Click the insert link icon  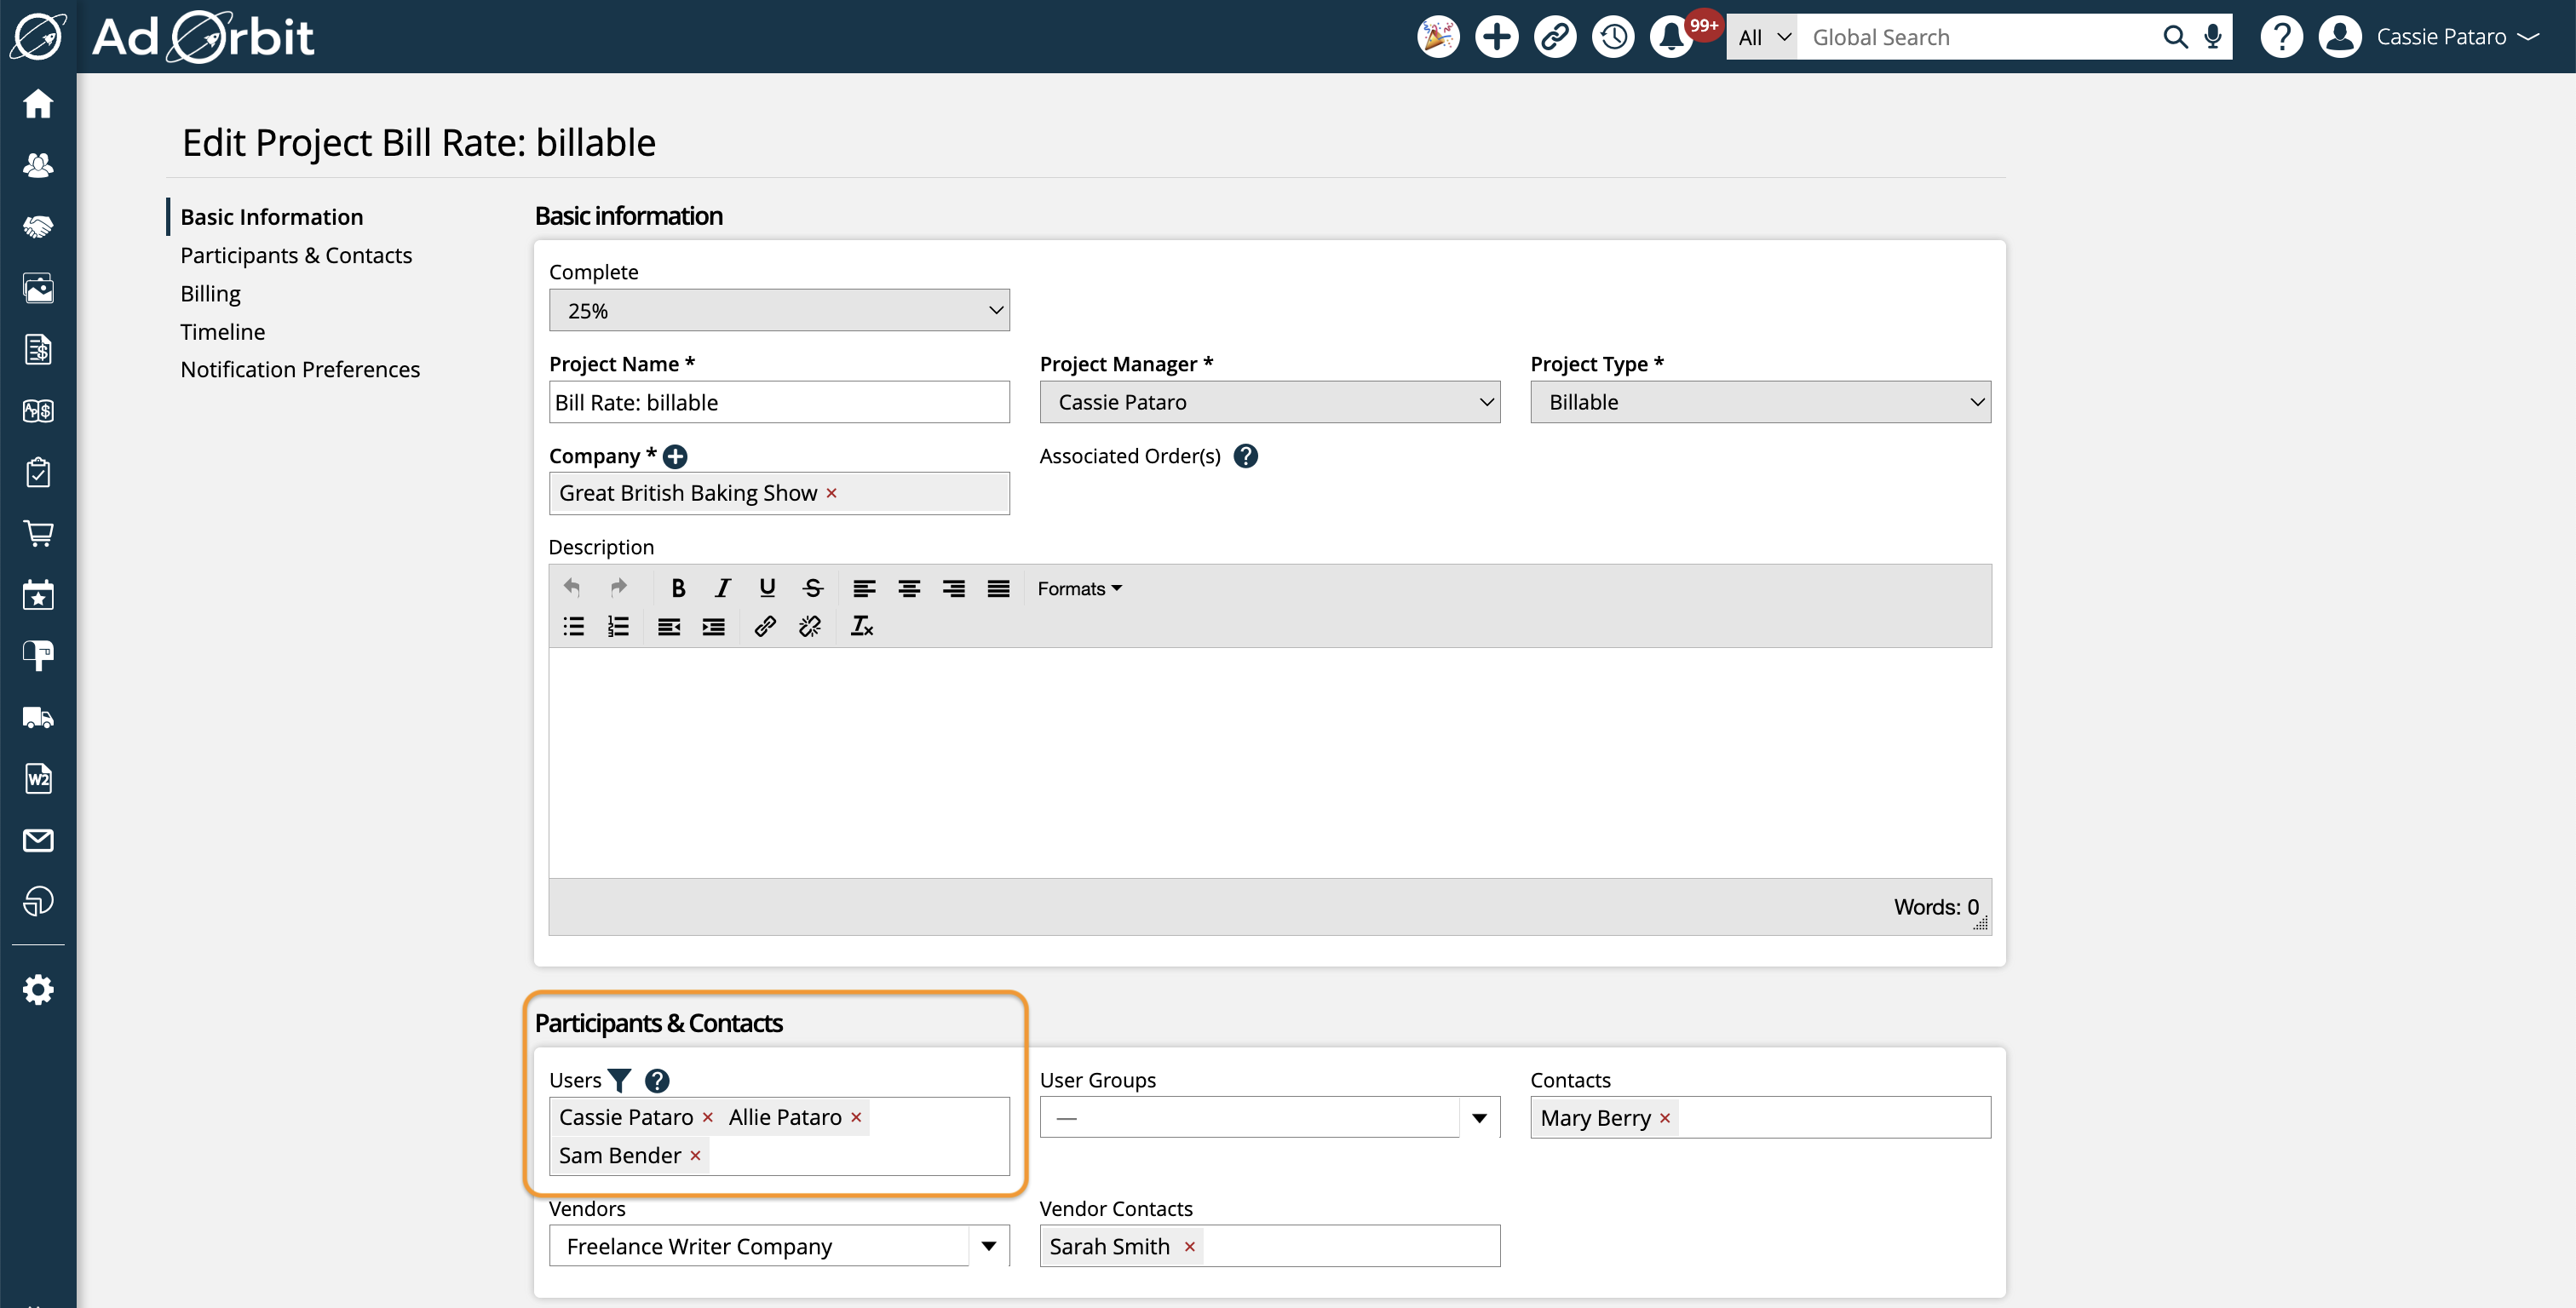click(x=766, y=626)
